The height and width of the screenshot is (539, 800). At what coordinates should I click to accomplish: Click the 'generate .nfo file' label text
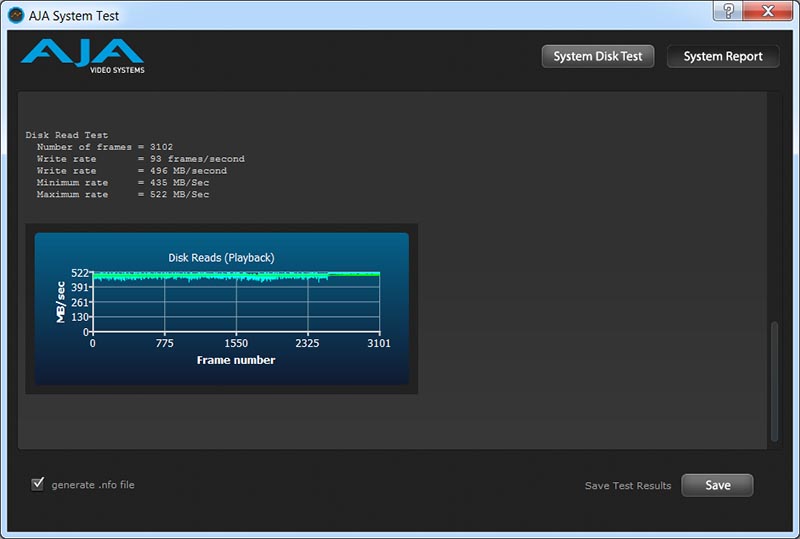click(93, 485)
